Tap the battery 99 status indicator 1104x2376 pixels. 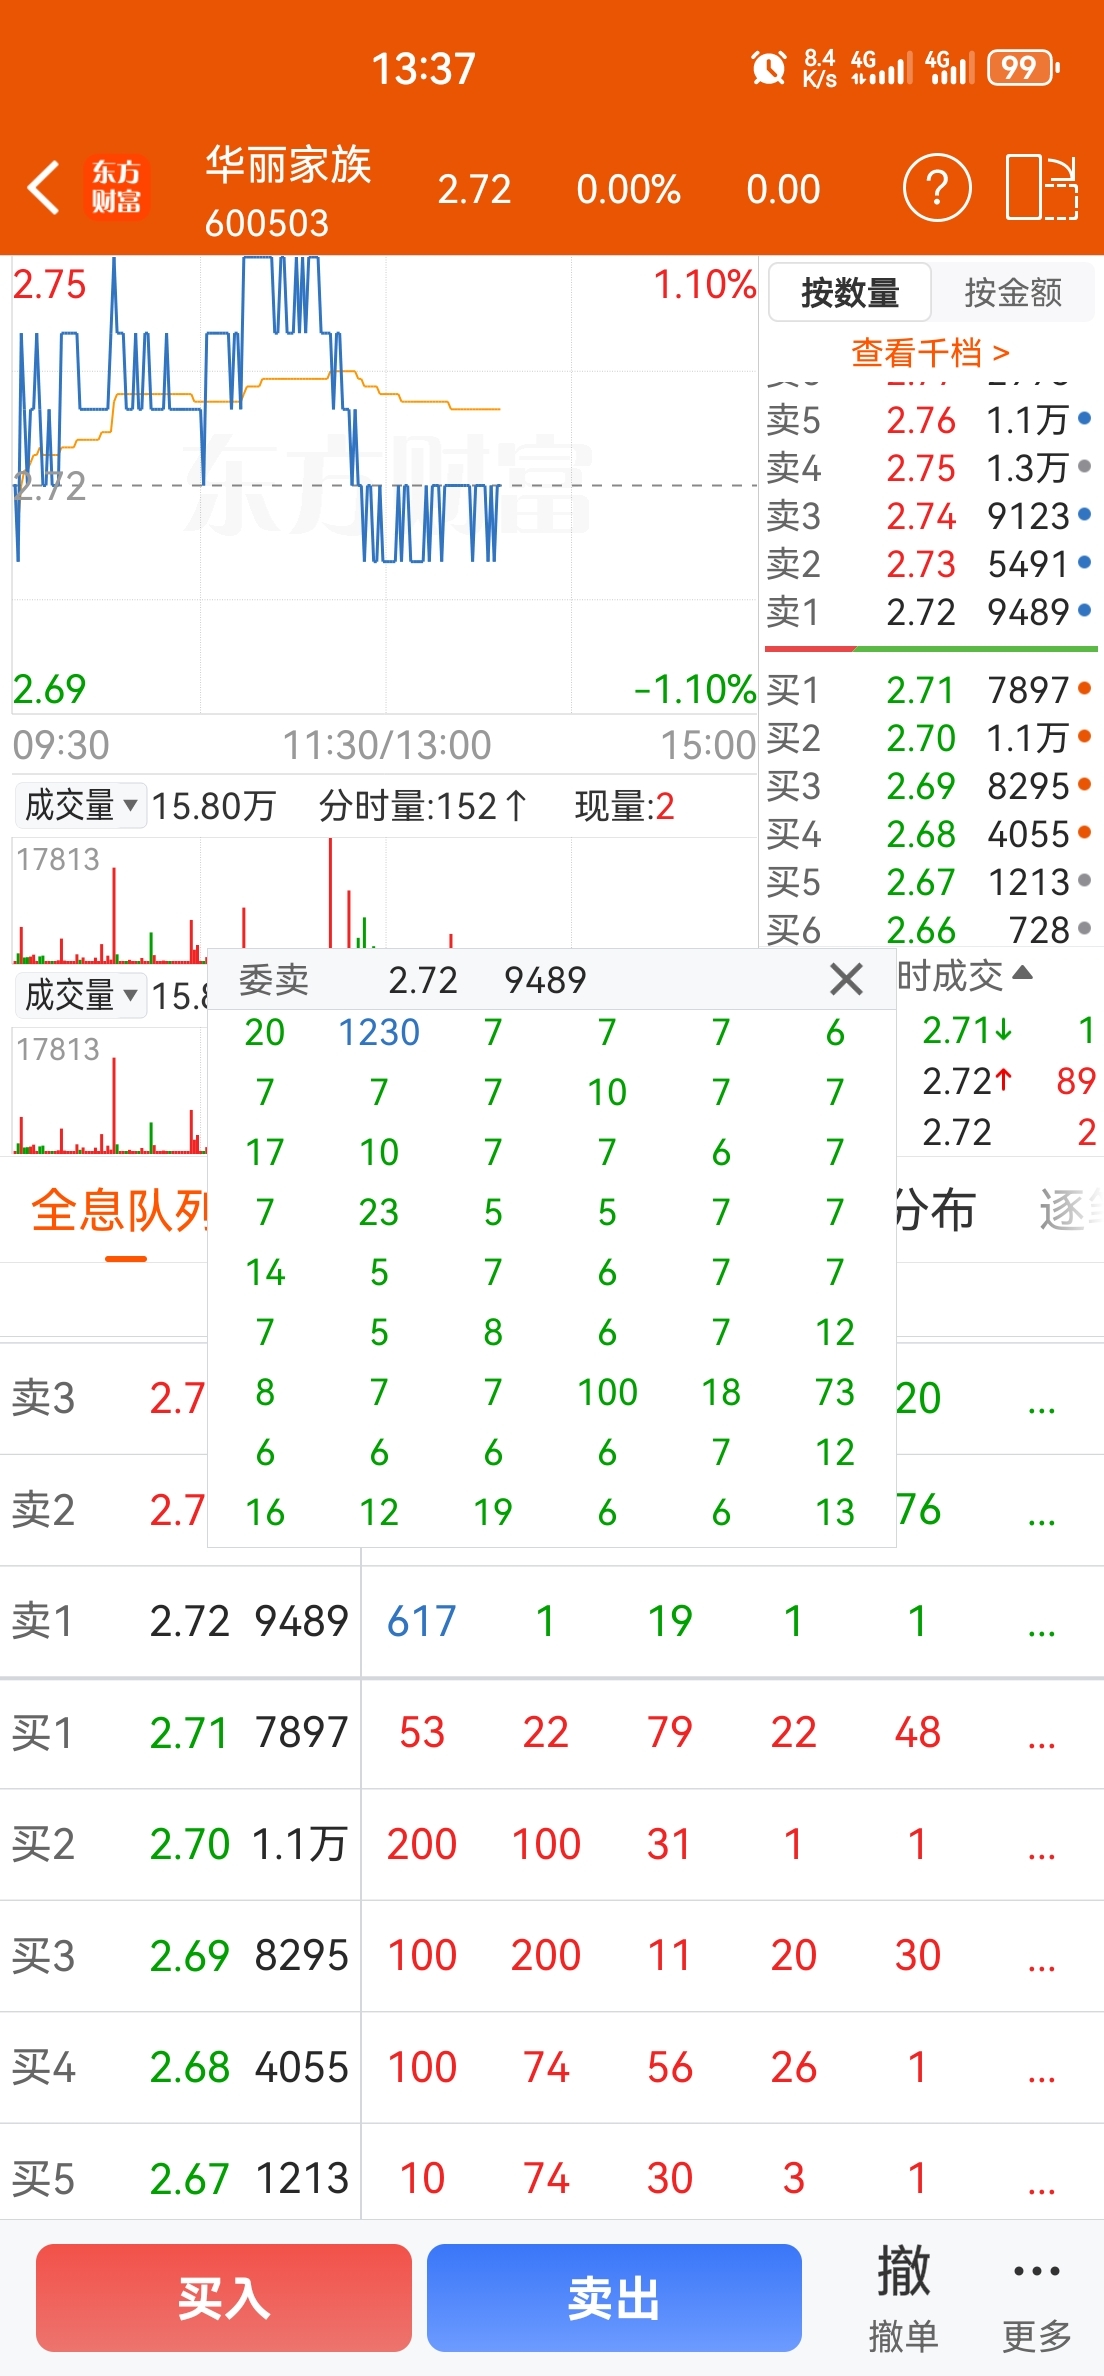pos(1022,68)
